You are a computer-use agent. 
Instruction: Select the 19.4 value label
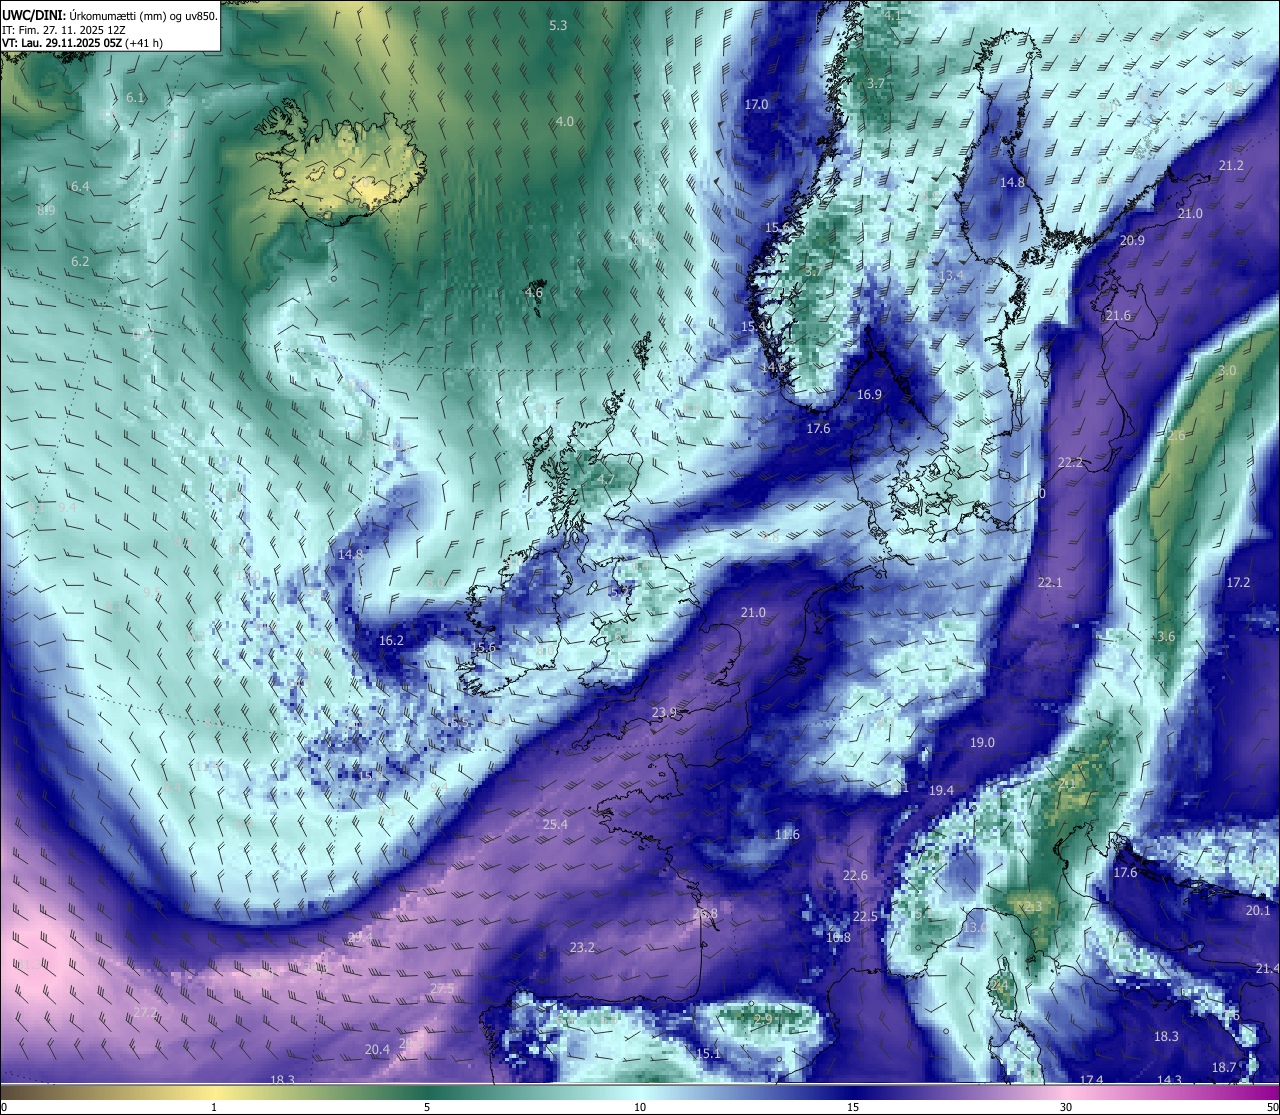941,790
